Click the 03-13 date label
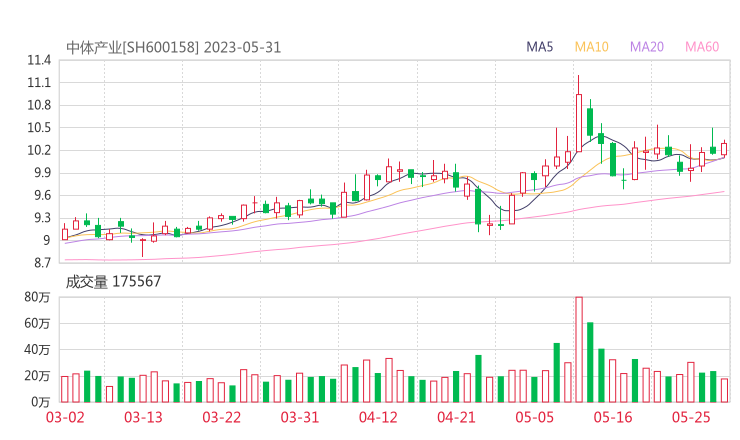The image size is (740, 440). tap(143, 417)
